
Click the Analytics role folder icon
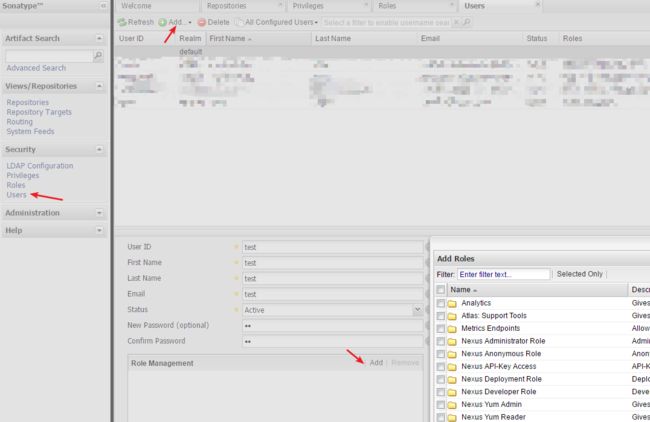coord(452,303)
